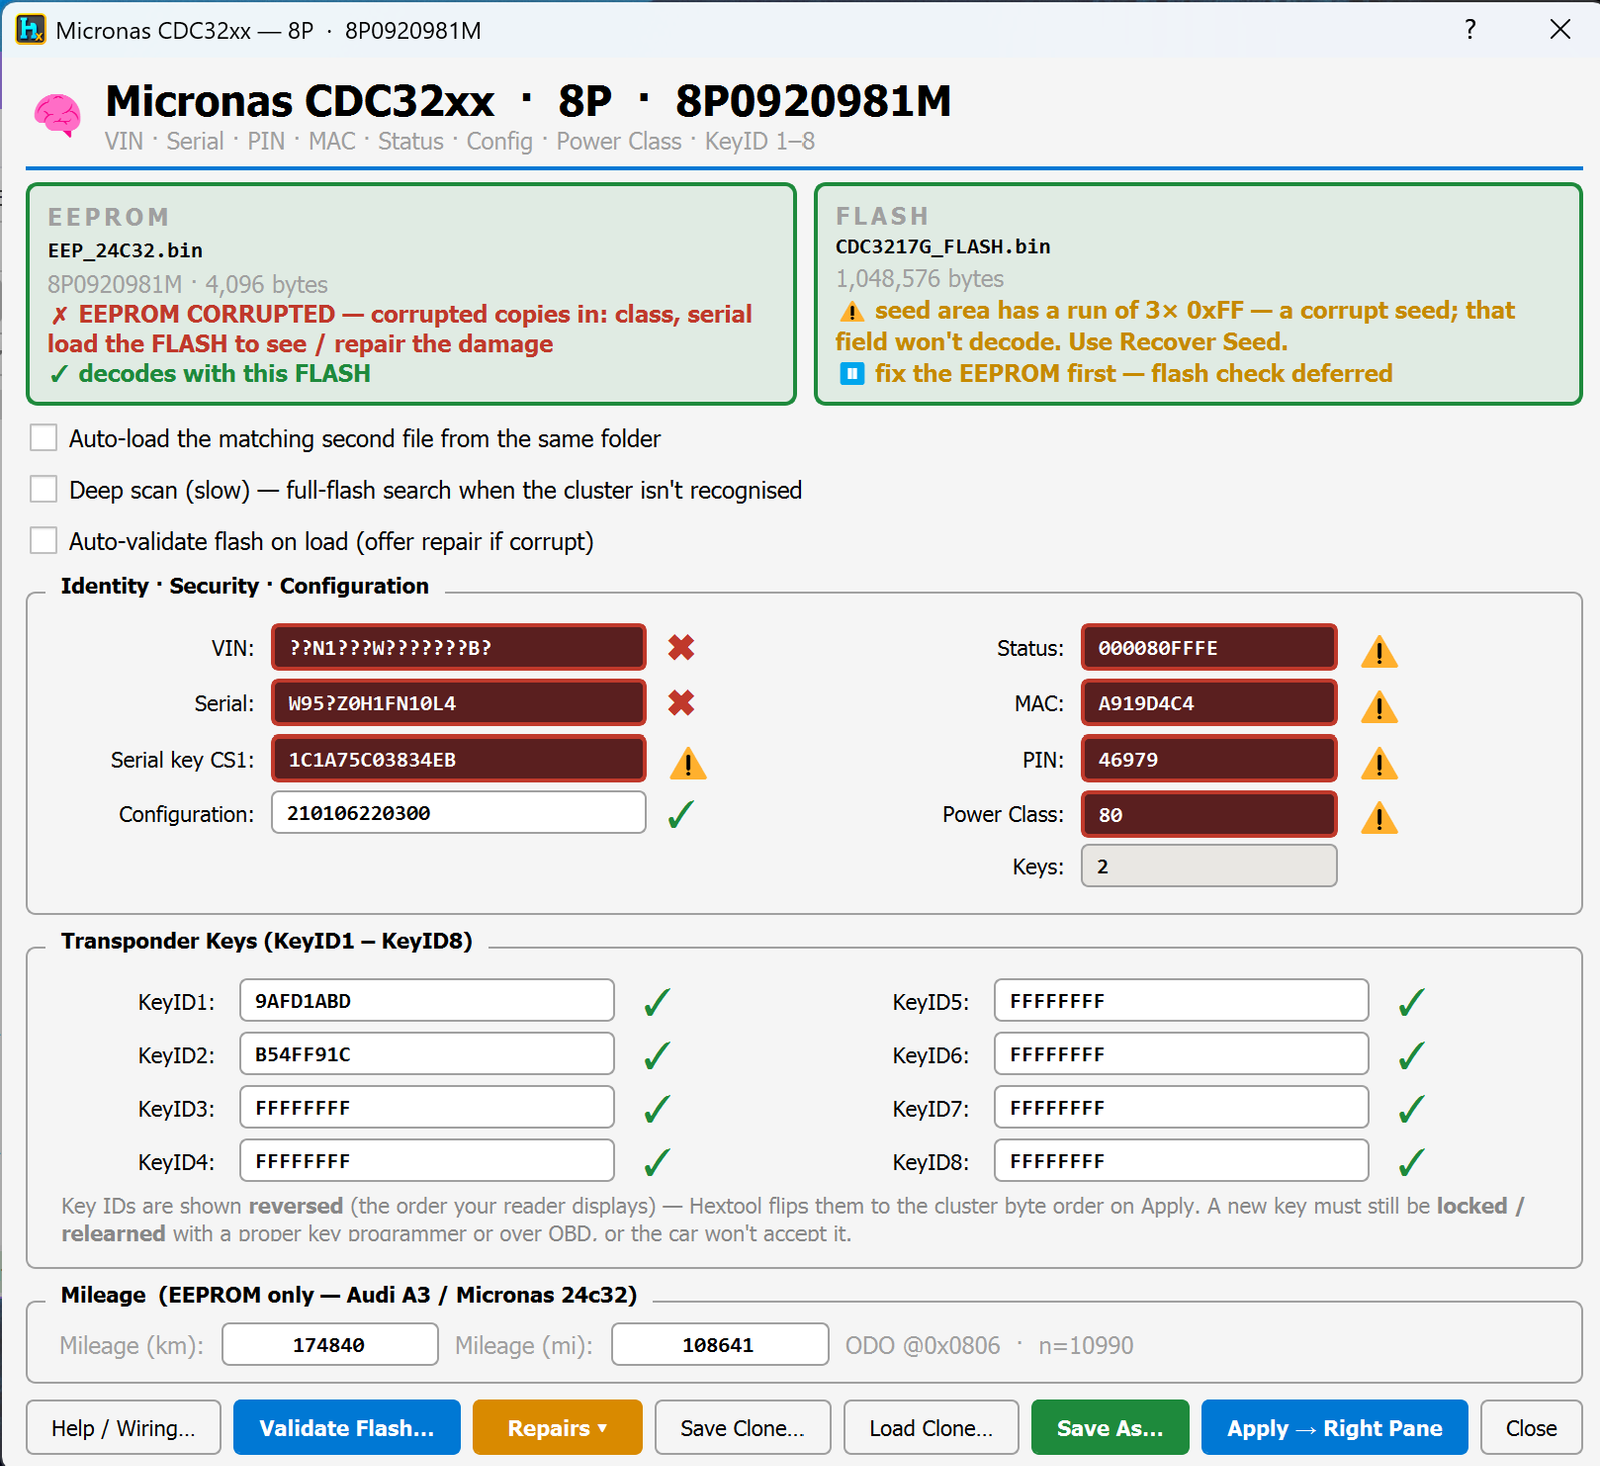Screen dimensions: 1600x1466
Task: Click the checkmark beside KeyID8
Action: click(x=1411, y=1162)
